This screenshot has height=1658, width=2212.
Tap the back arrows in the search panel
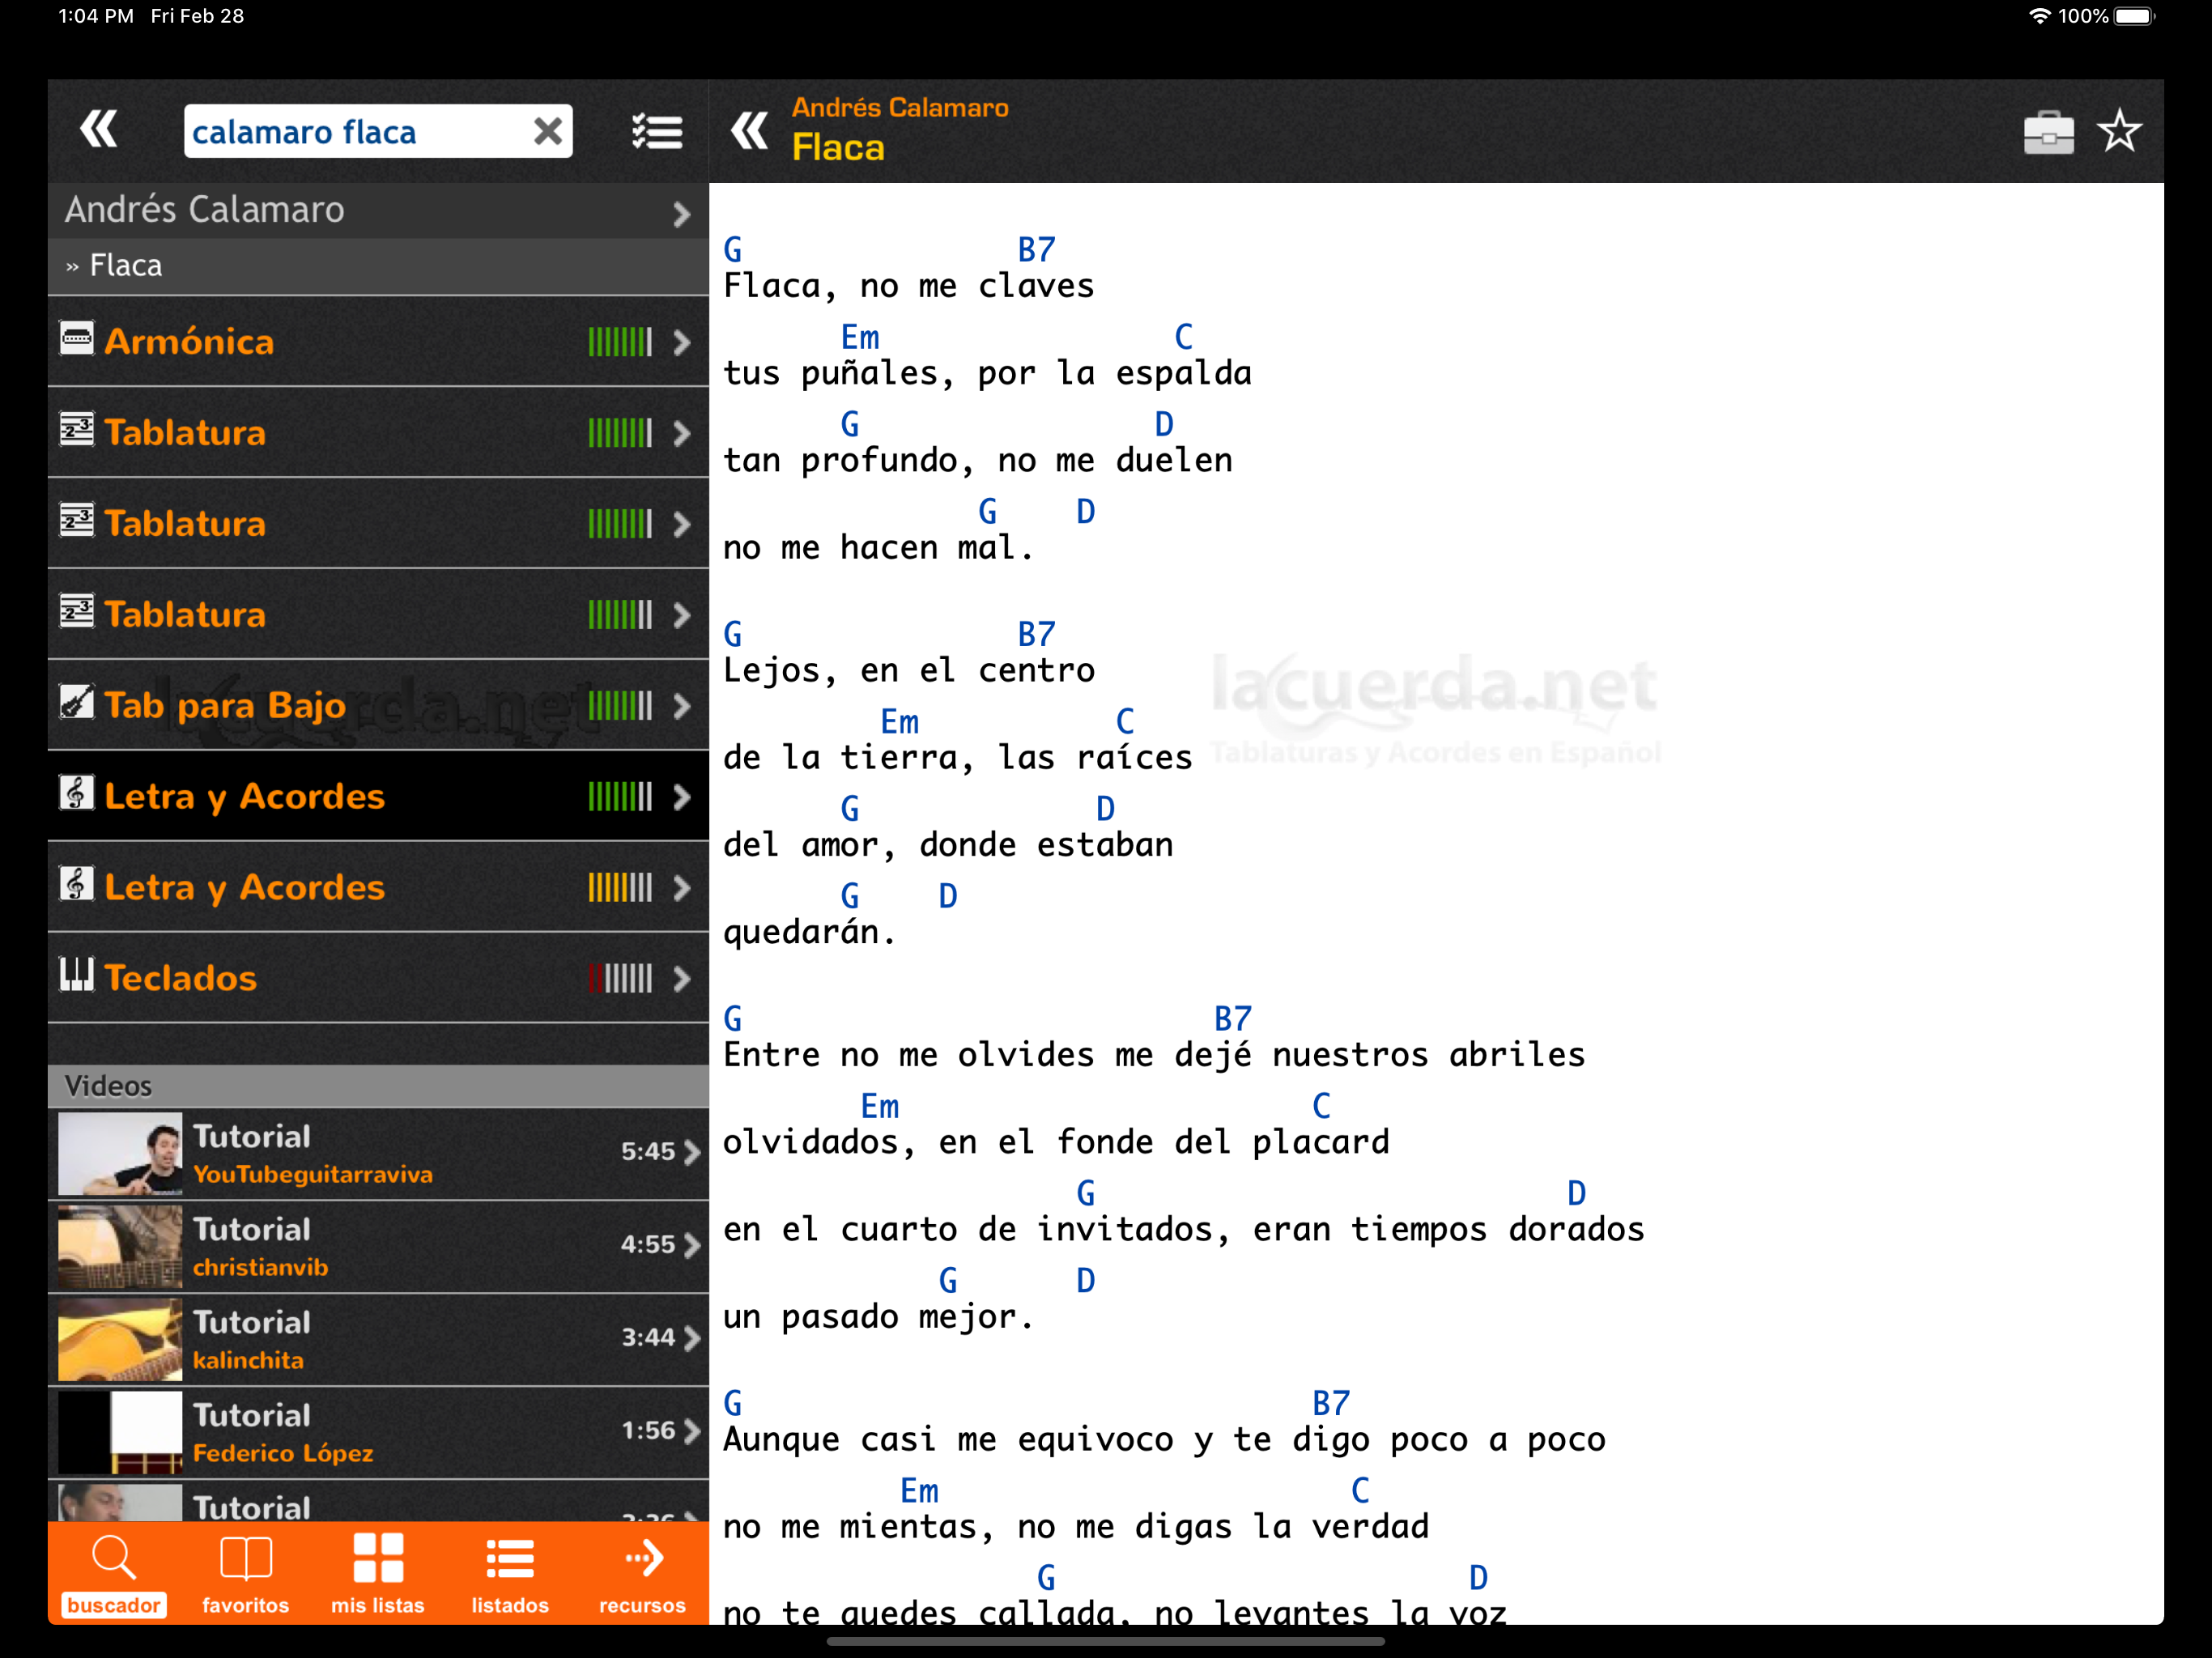[98, 130]
